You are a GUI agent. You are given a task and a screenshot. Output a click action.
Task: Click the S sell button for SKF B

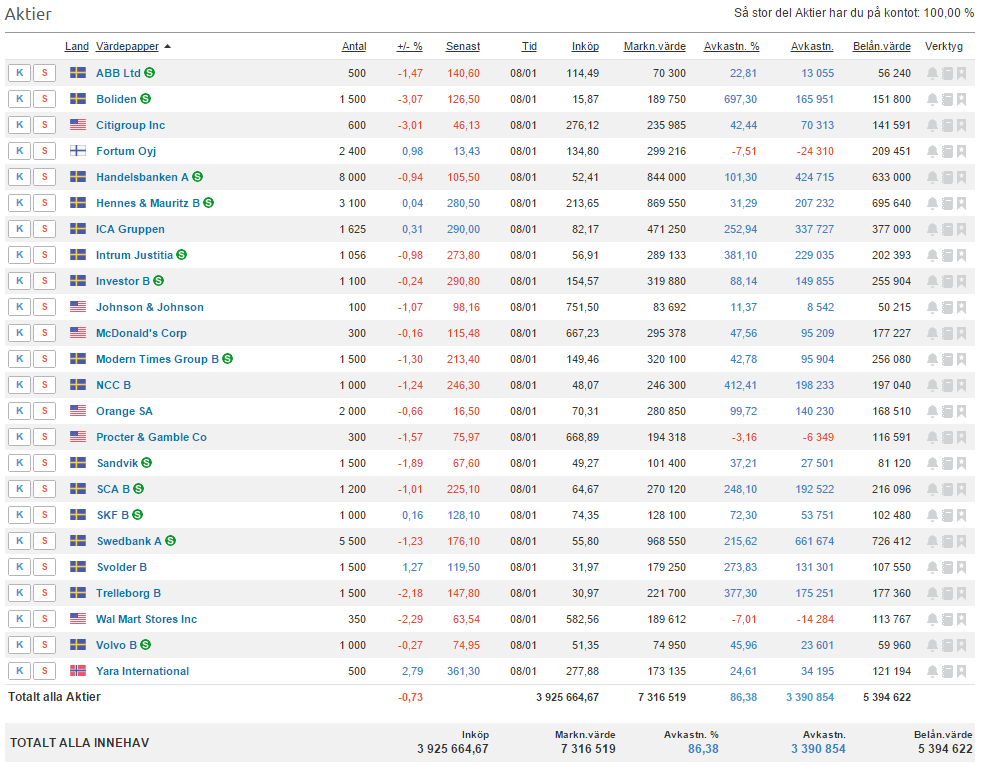[x=45, y=515]
